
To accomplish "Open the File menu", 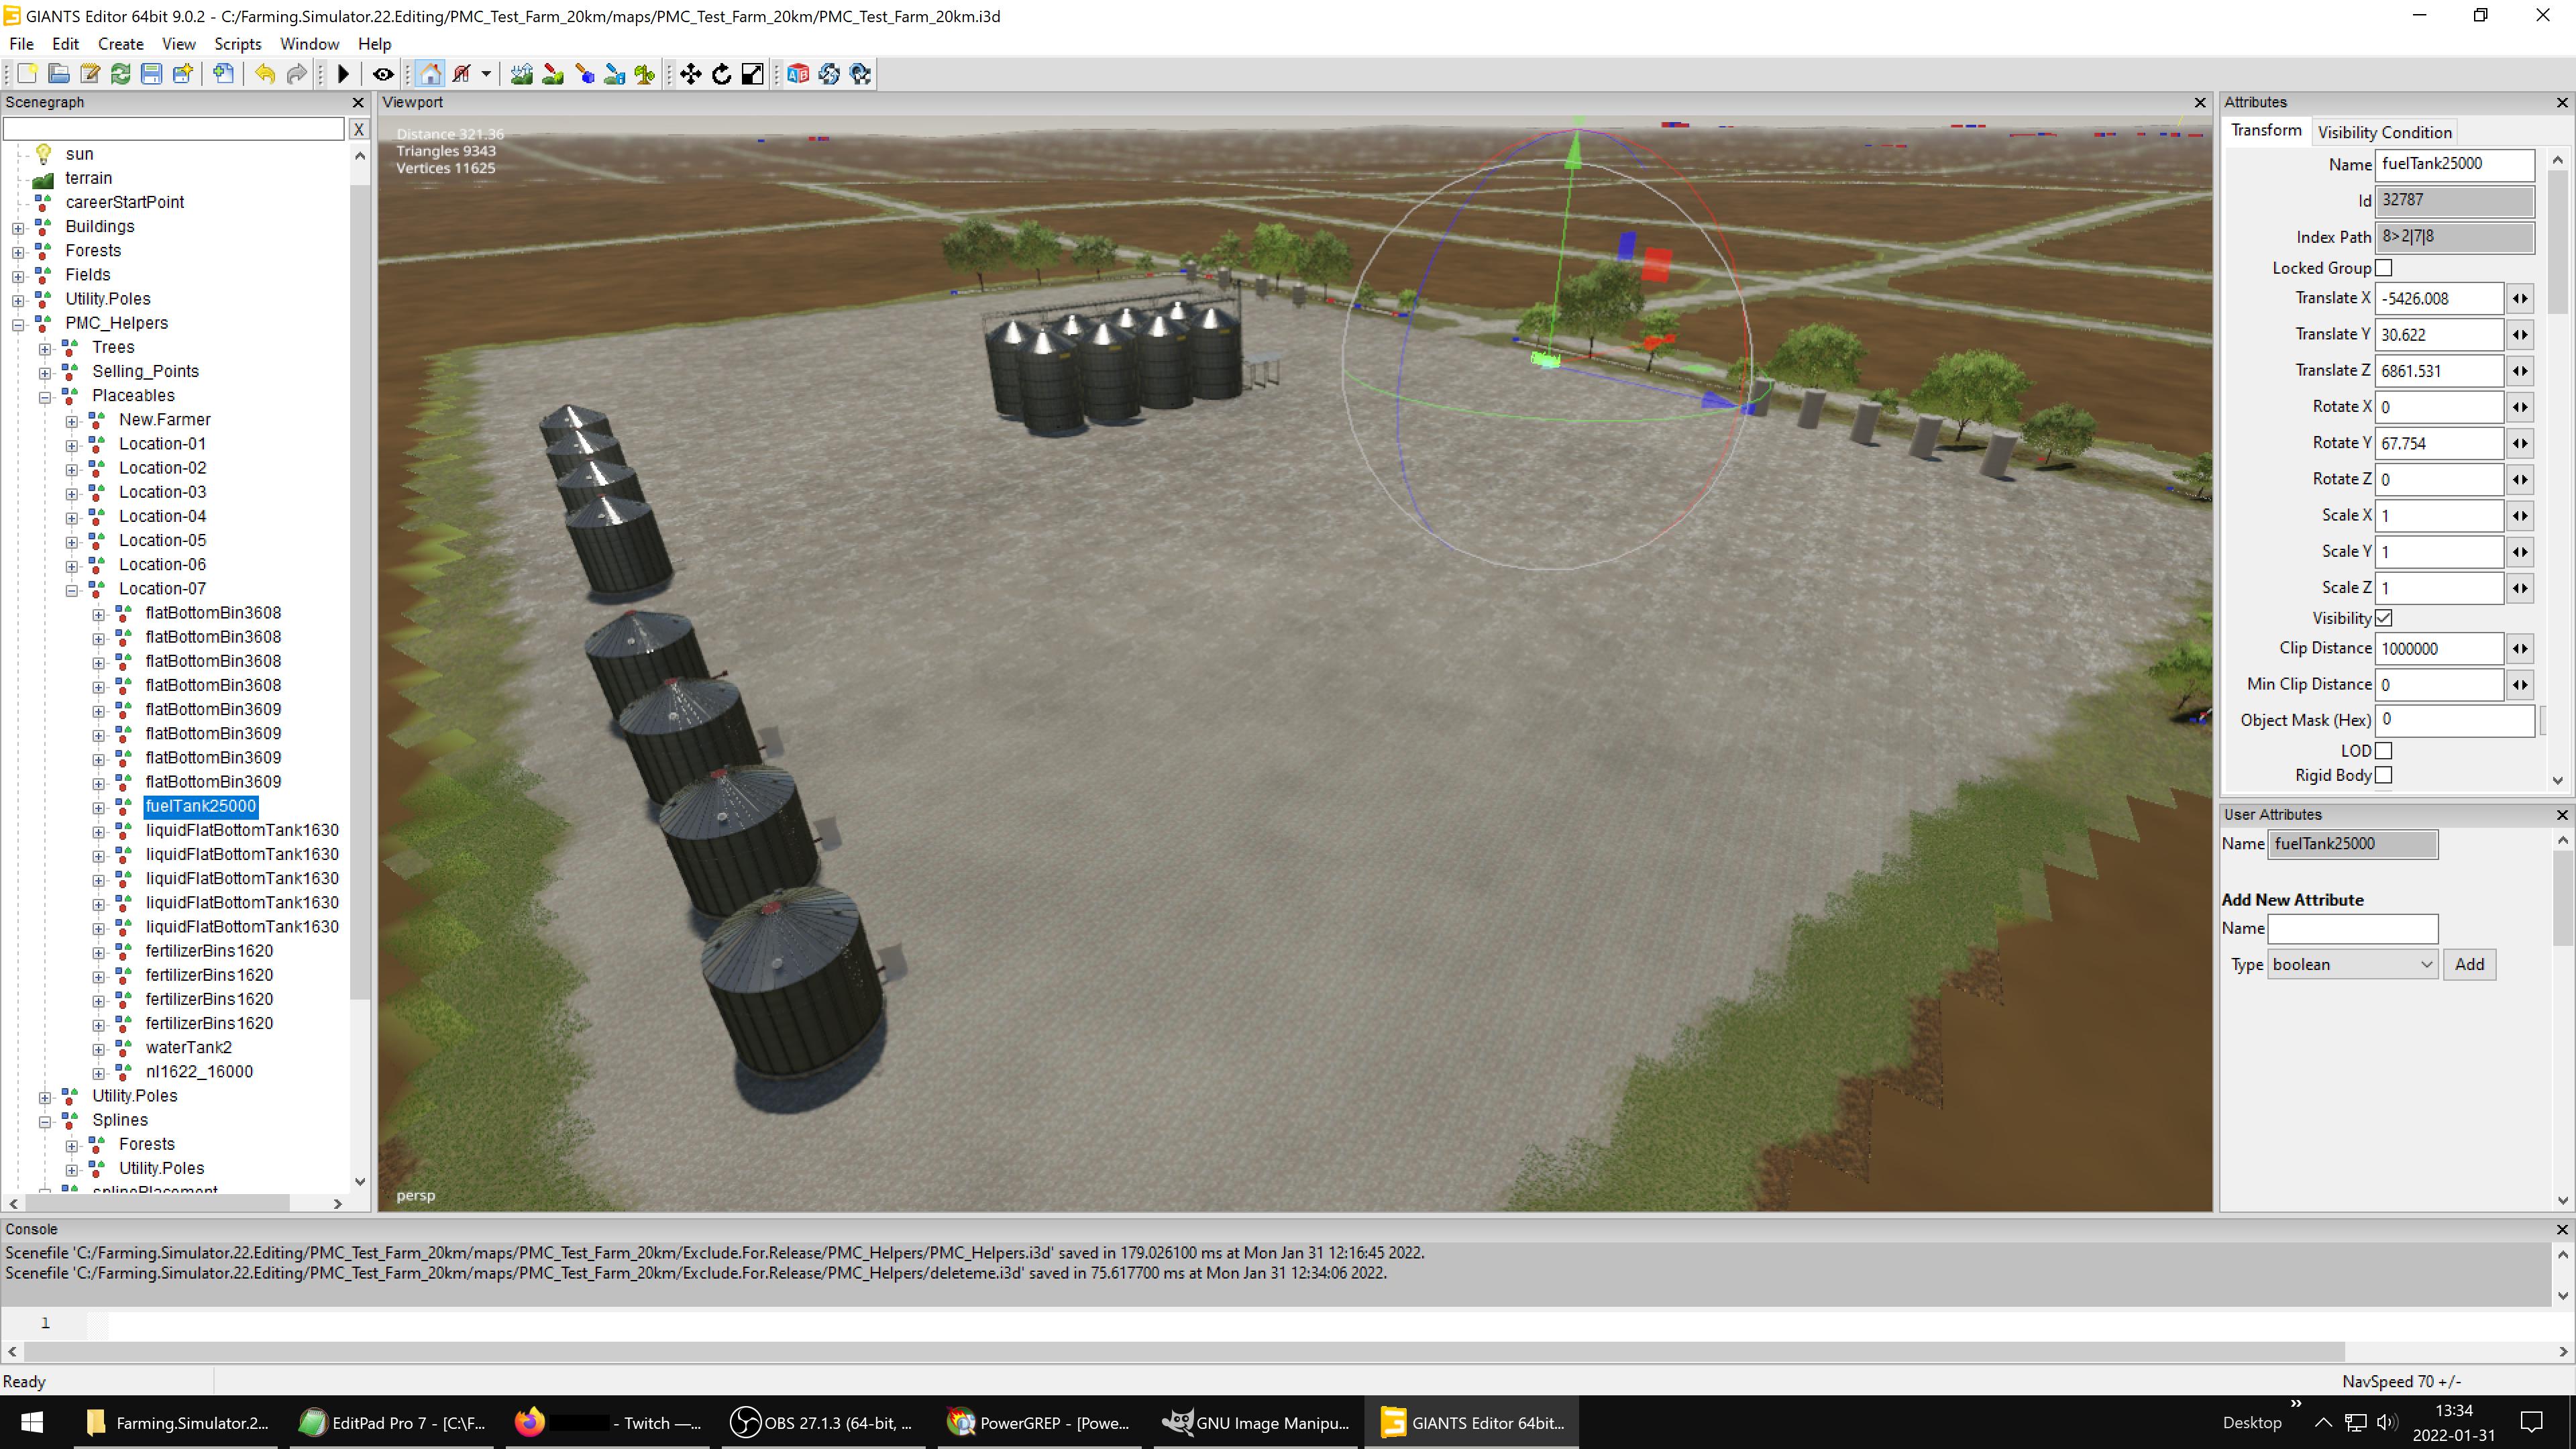I will tap(21, 44).
